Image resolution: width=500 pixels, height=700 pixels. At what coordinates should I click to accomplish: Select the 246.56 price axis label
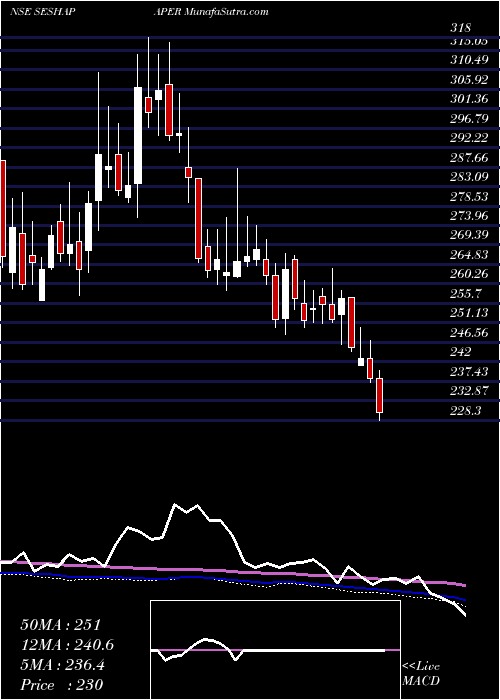(470, 332)
